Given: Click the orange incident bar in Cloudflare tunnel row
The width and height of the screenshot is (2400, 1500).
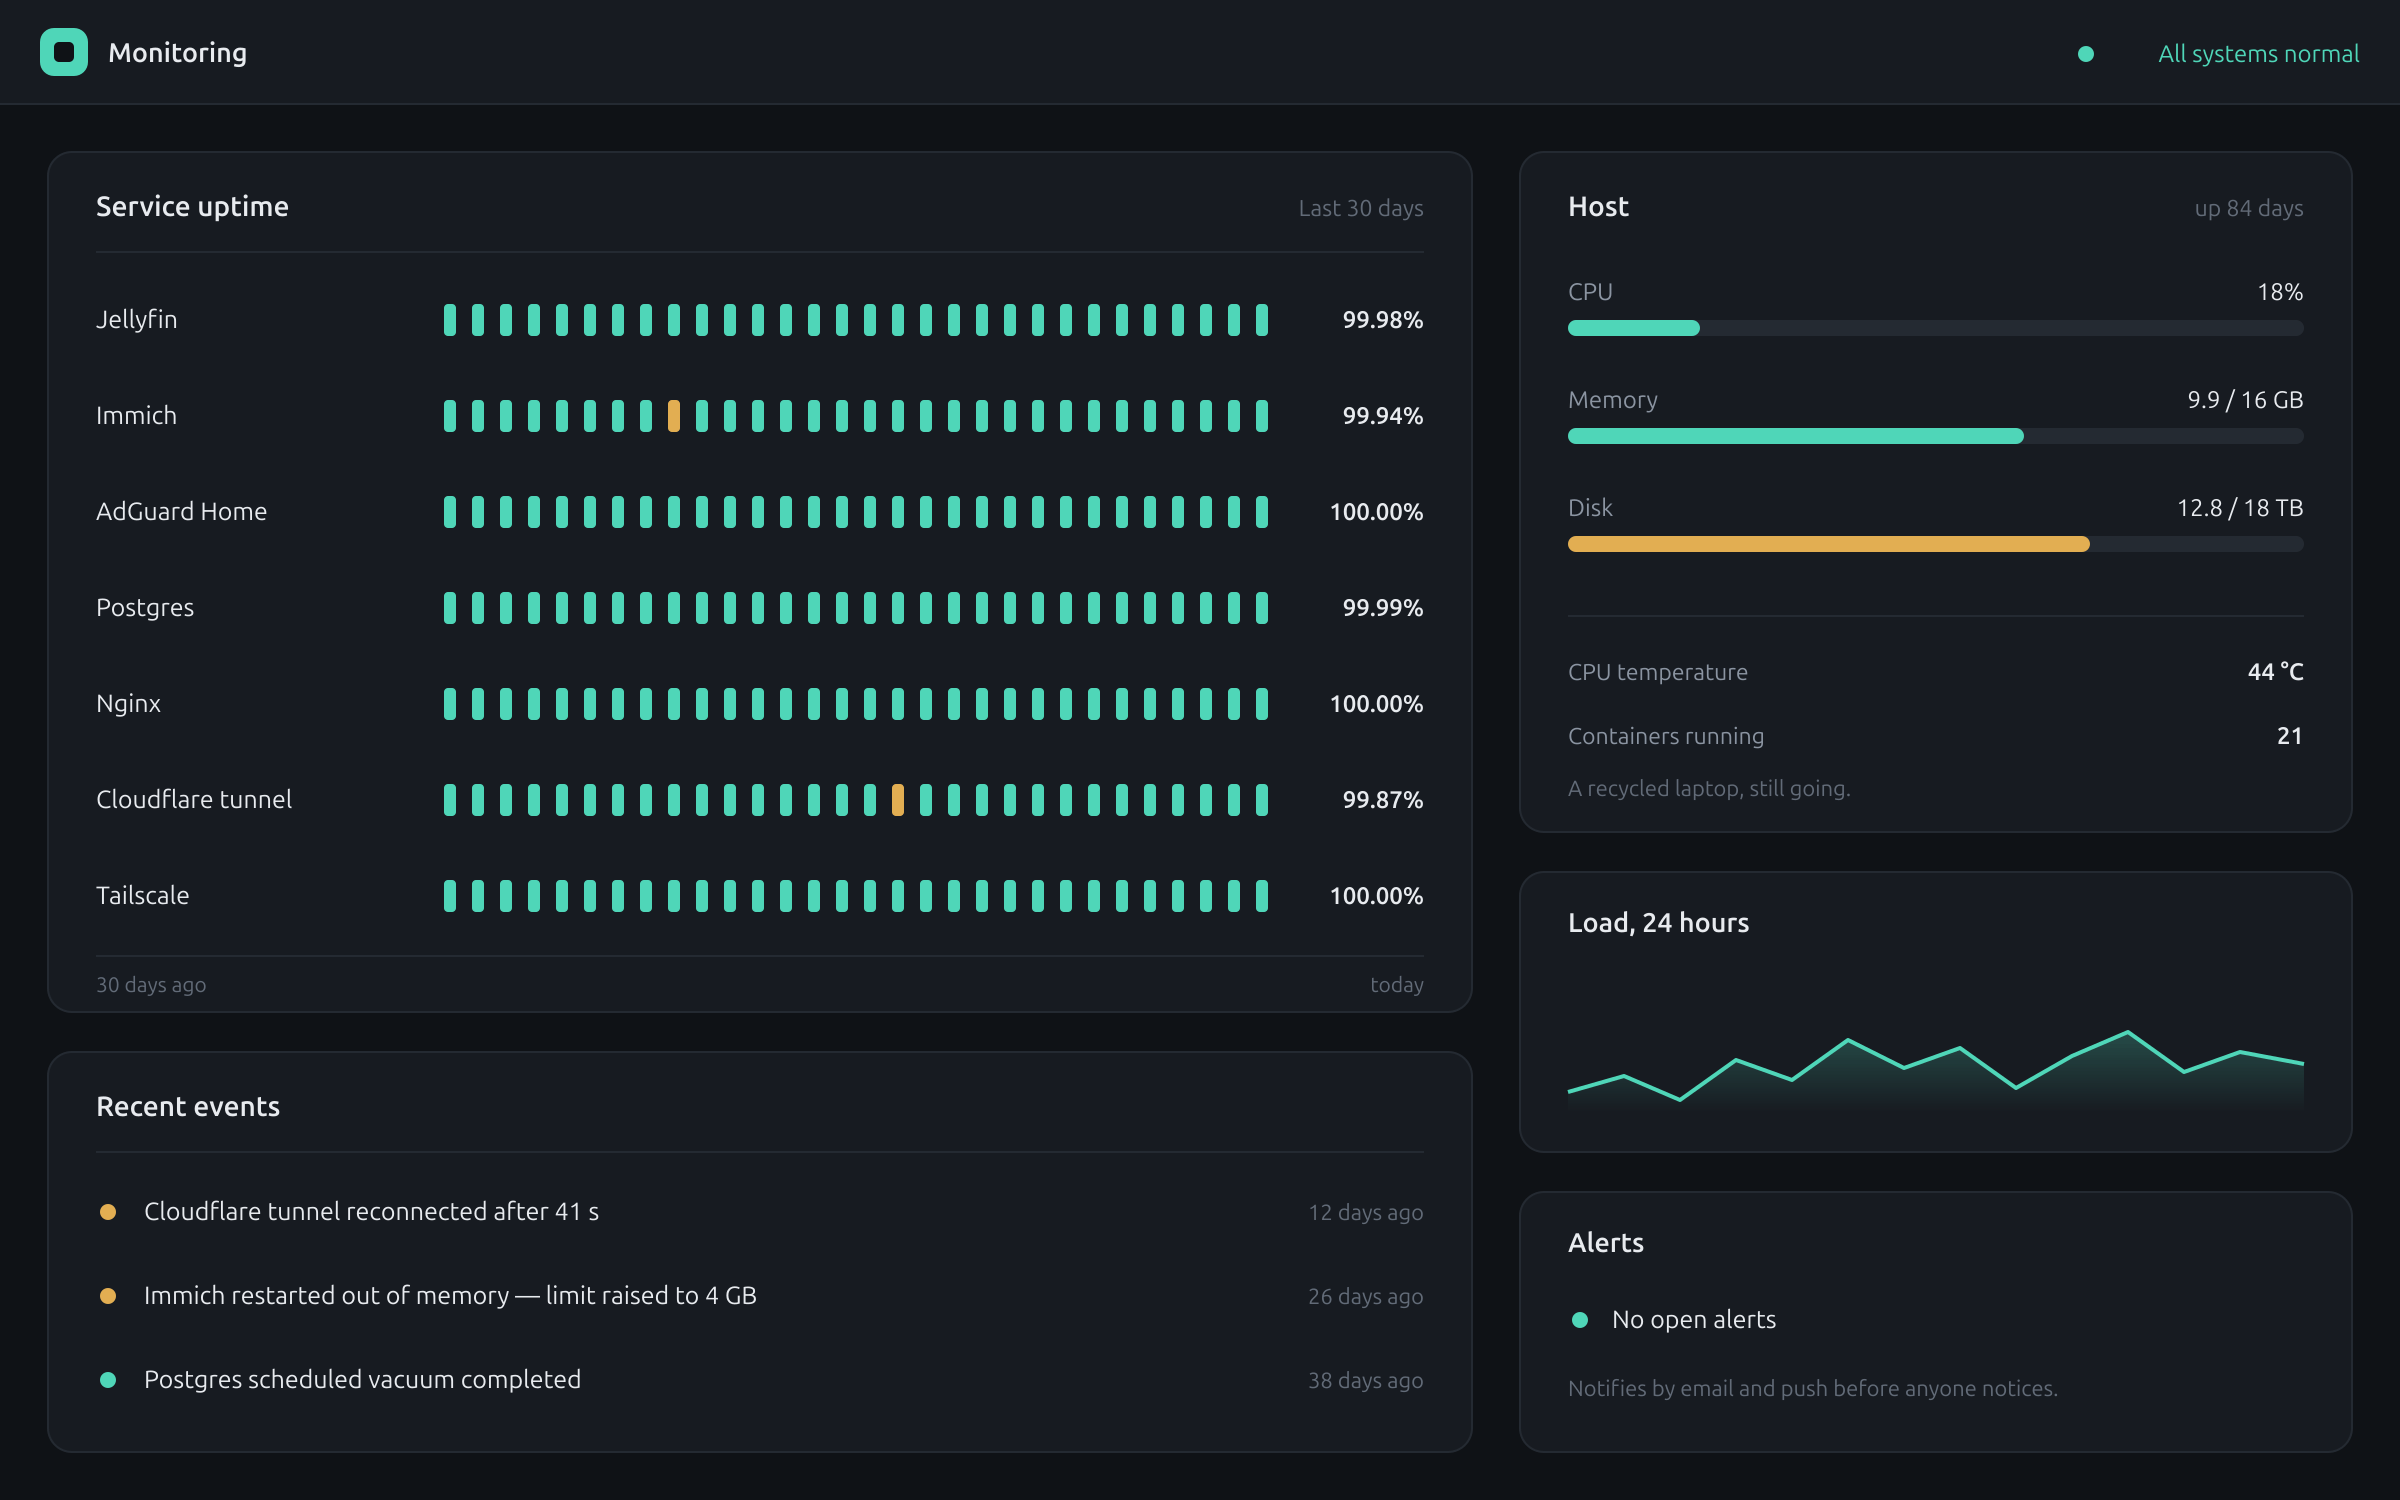Looking at the screenshot, I should coord(898,800).
